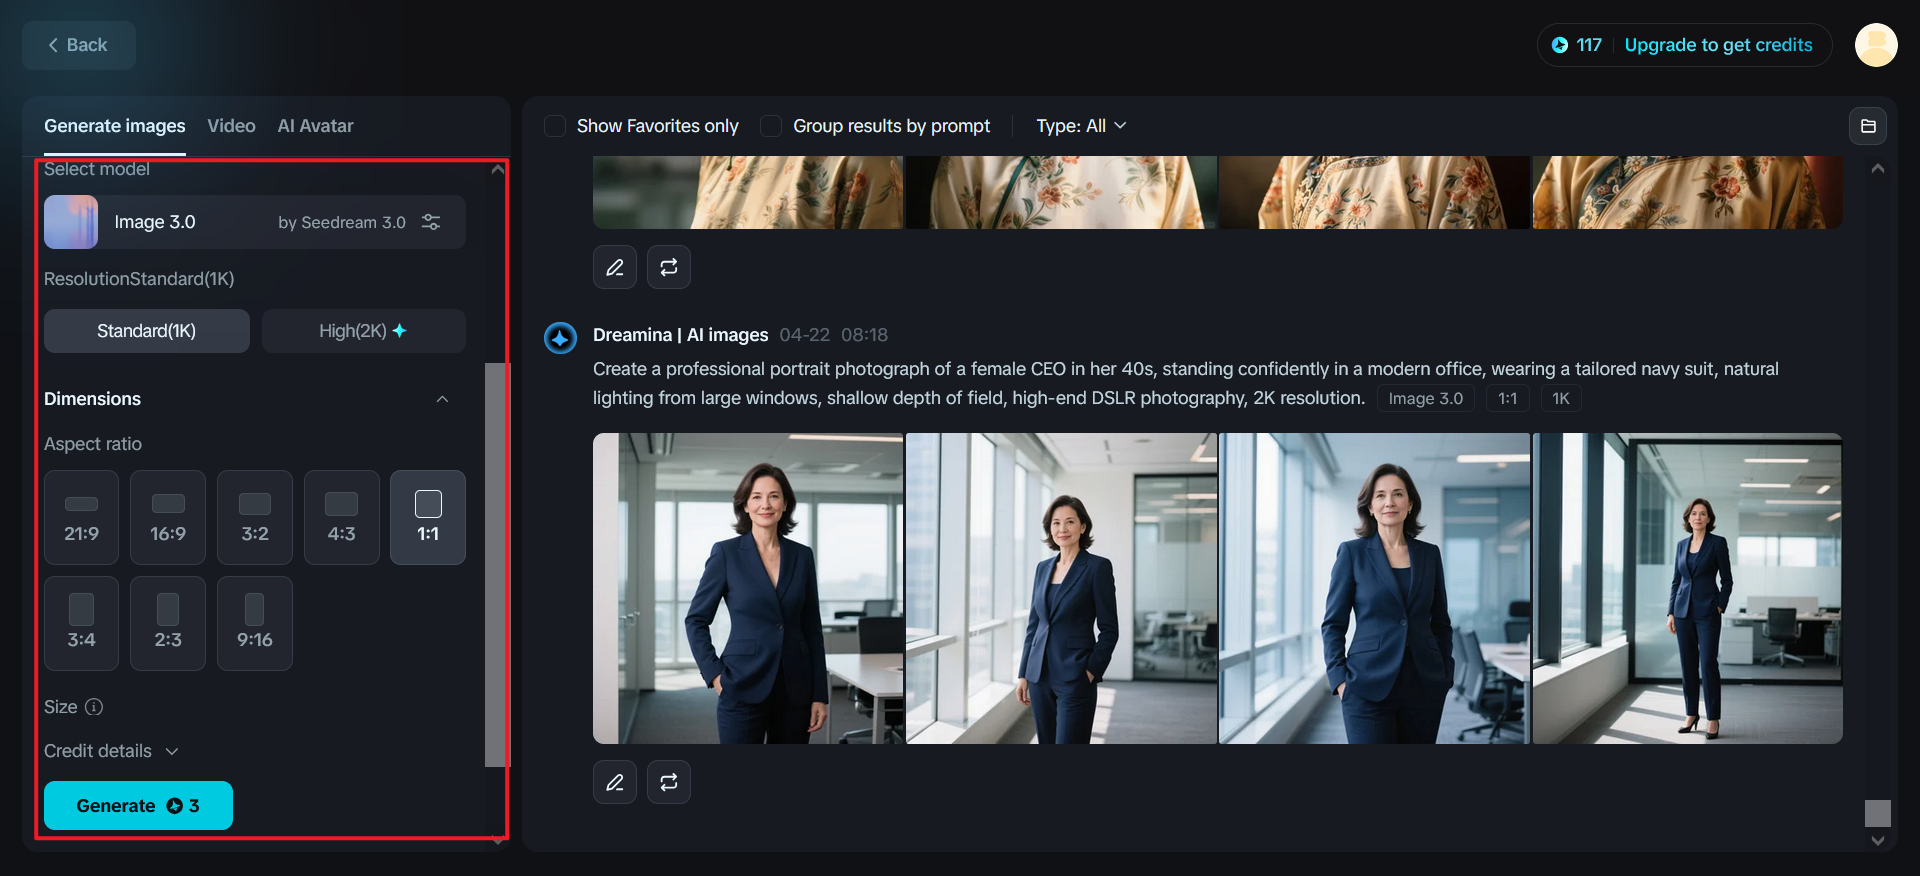Click the 1:1 tag on prompt
Image resolution: width=1920 pixels, height=876 pixels.
[1507, 398]
